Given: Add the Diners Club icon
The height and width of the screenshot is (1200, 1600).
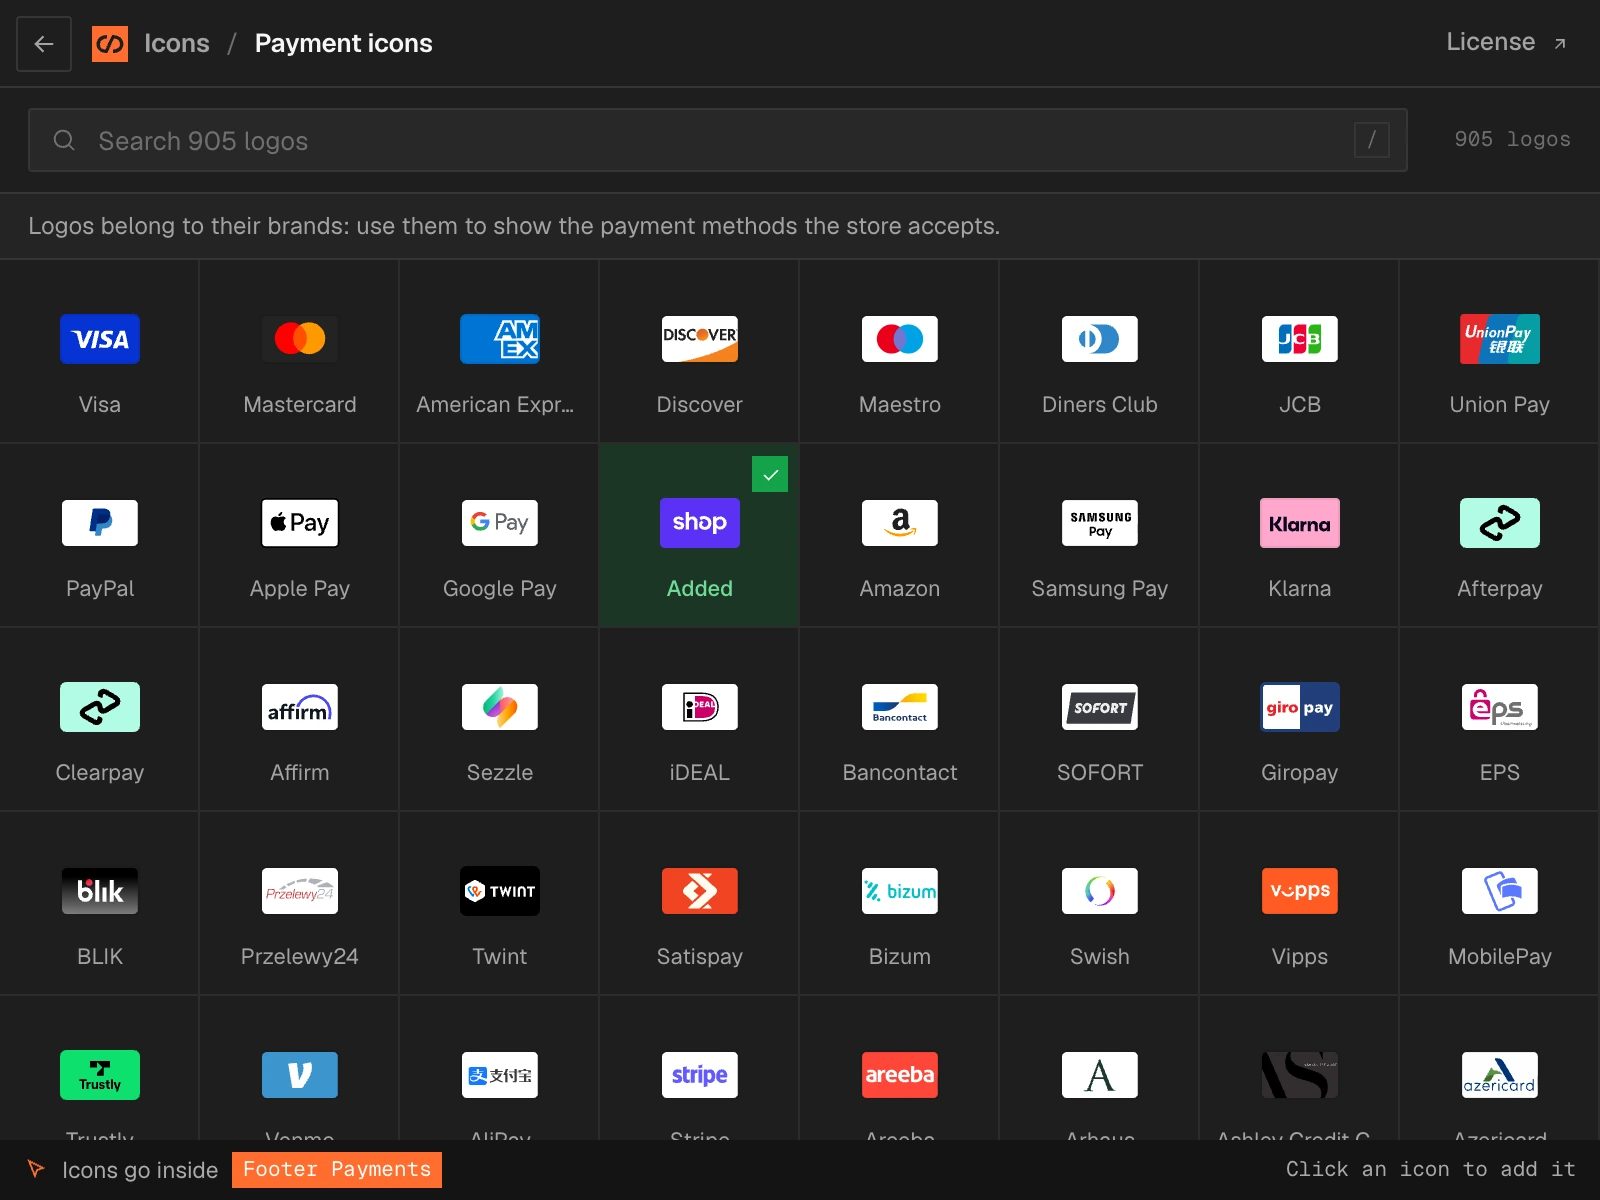Looking at the screenshot, I should [1100, 351].
